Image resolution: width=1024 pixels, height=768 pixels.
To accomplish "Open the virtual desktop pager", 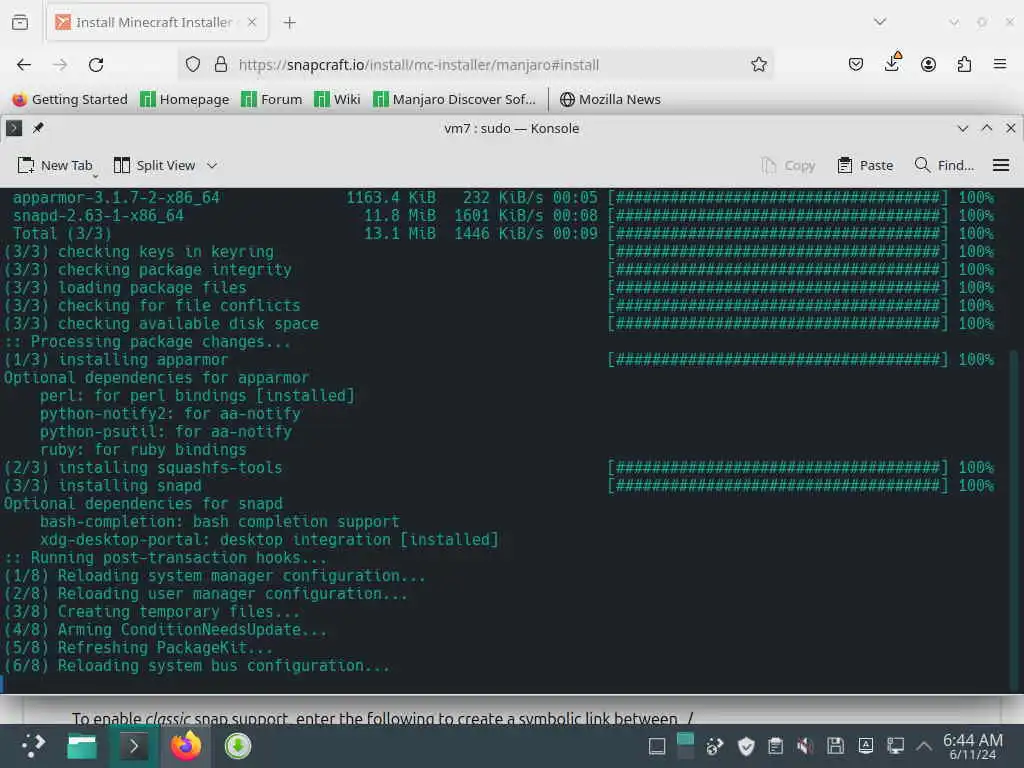I will coord(686,746).
